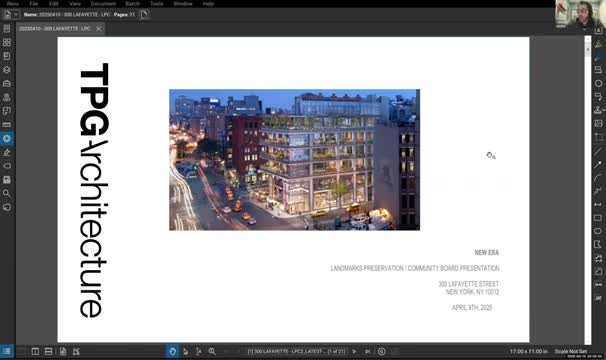Toggle split view vertical

click(x=35, y=351)
